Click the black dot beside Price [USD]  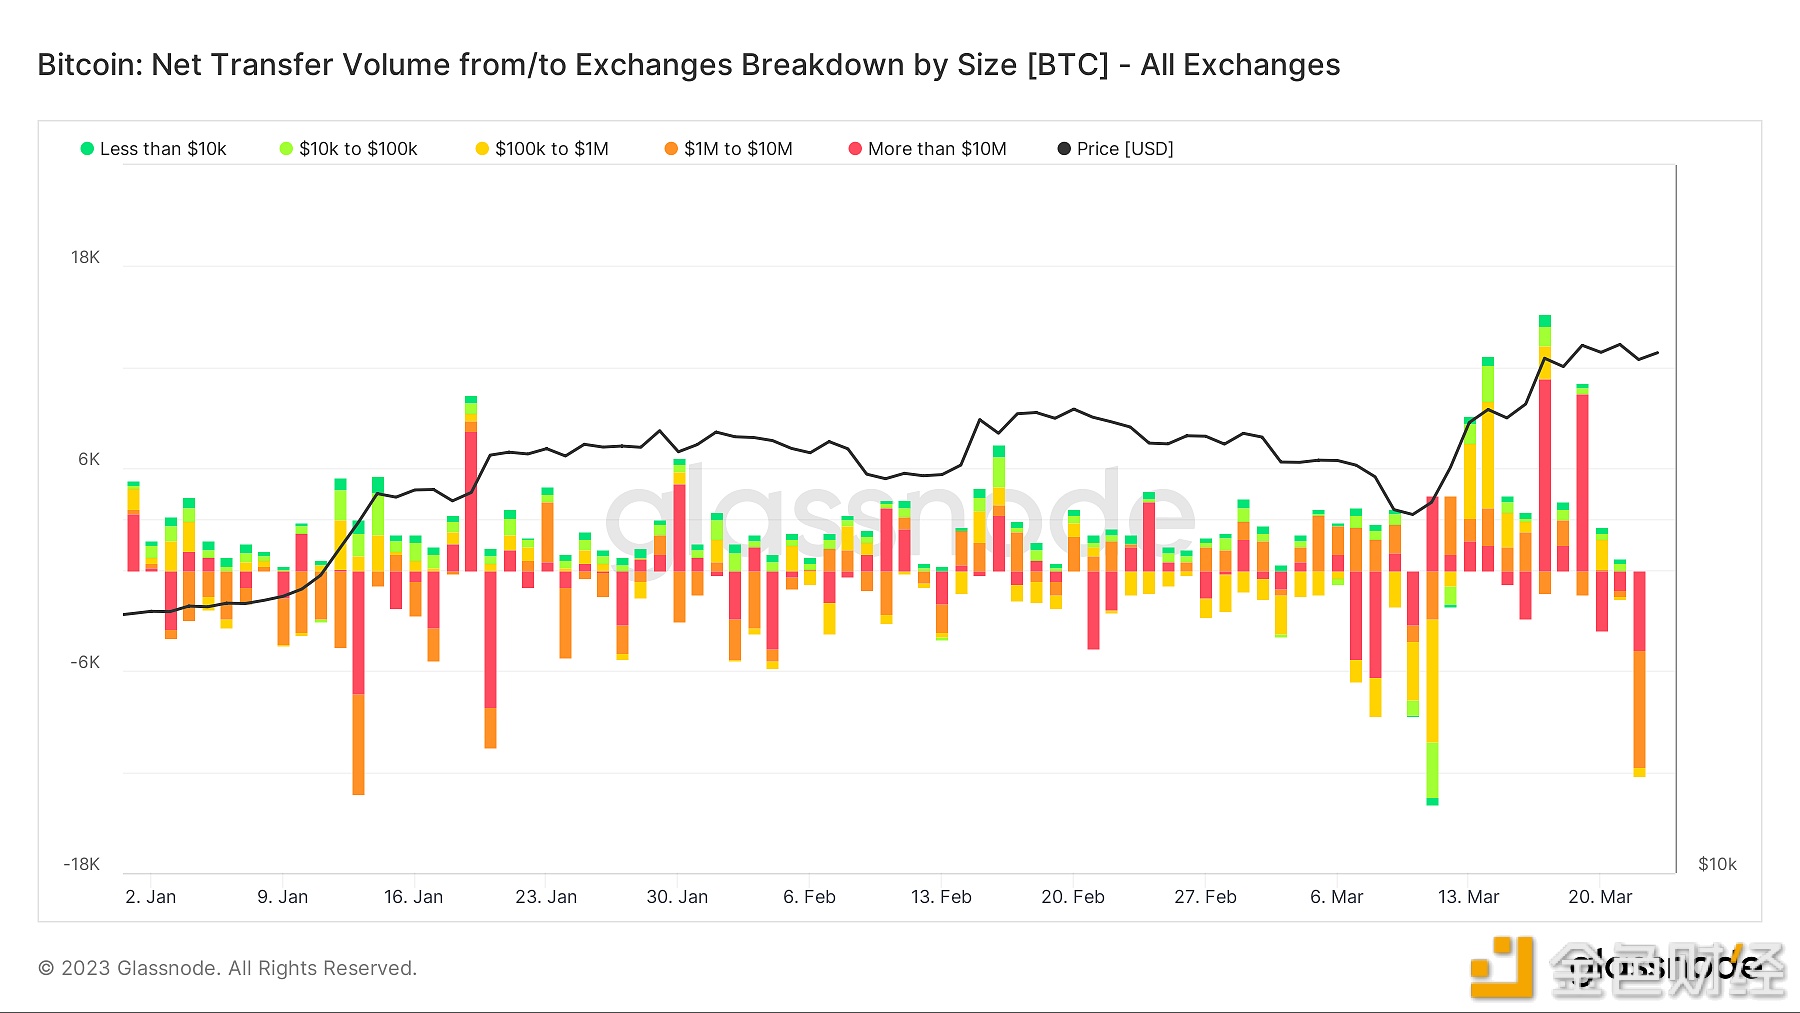[x=1064, y=149]
